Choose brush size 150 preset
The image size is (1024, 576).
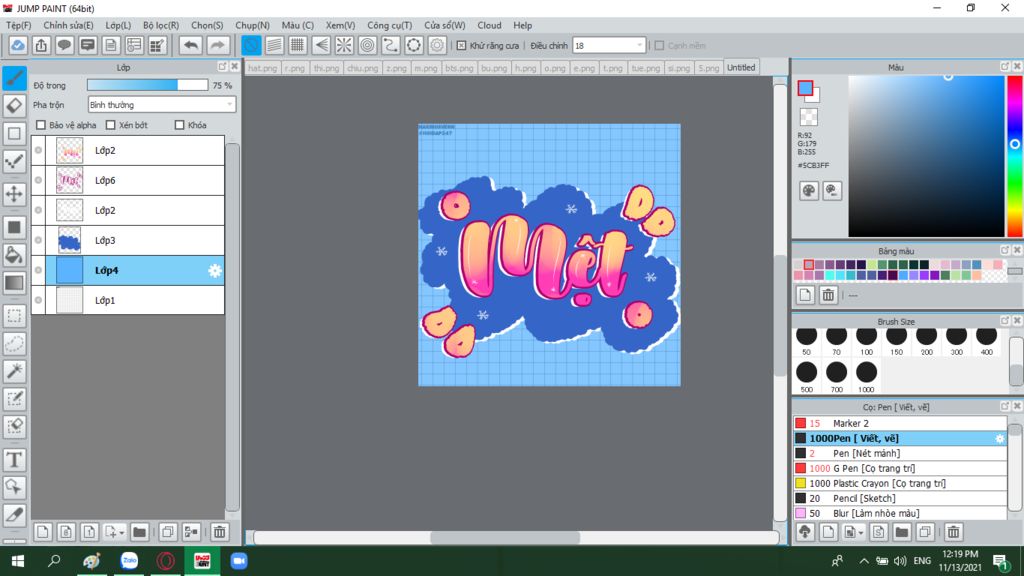[896, 341]
